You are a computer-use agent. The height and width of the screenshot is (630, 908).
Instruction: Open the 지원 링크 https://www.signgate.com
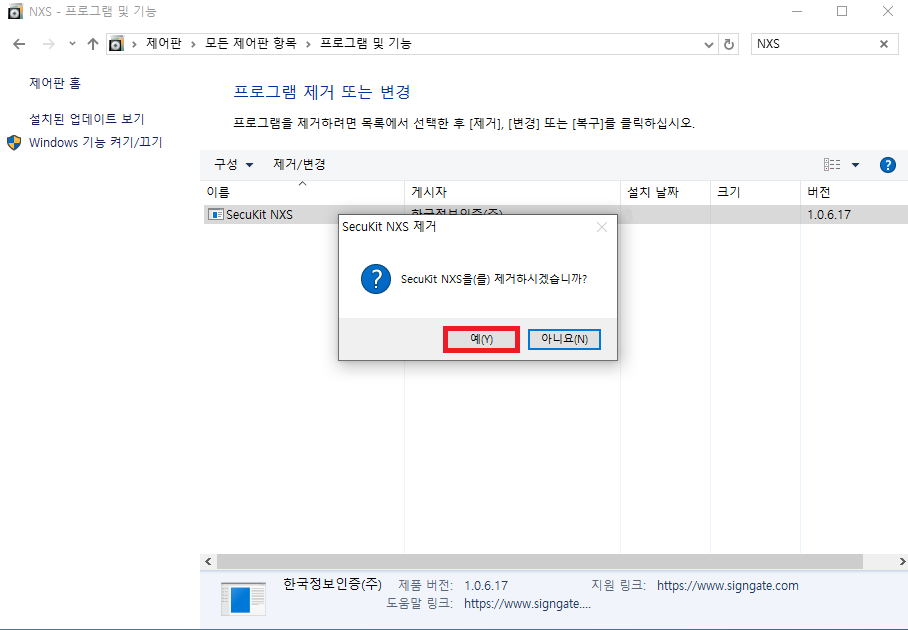pos(727,586)
